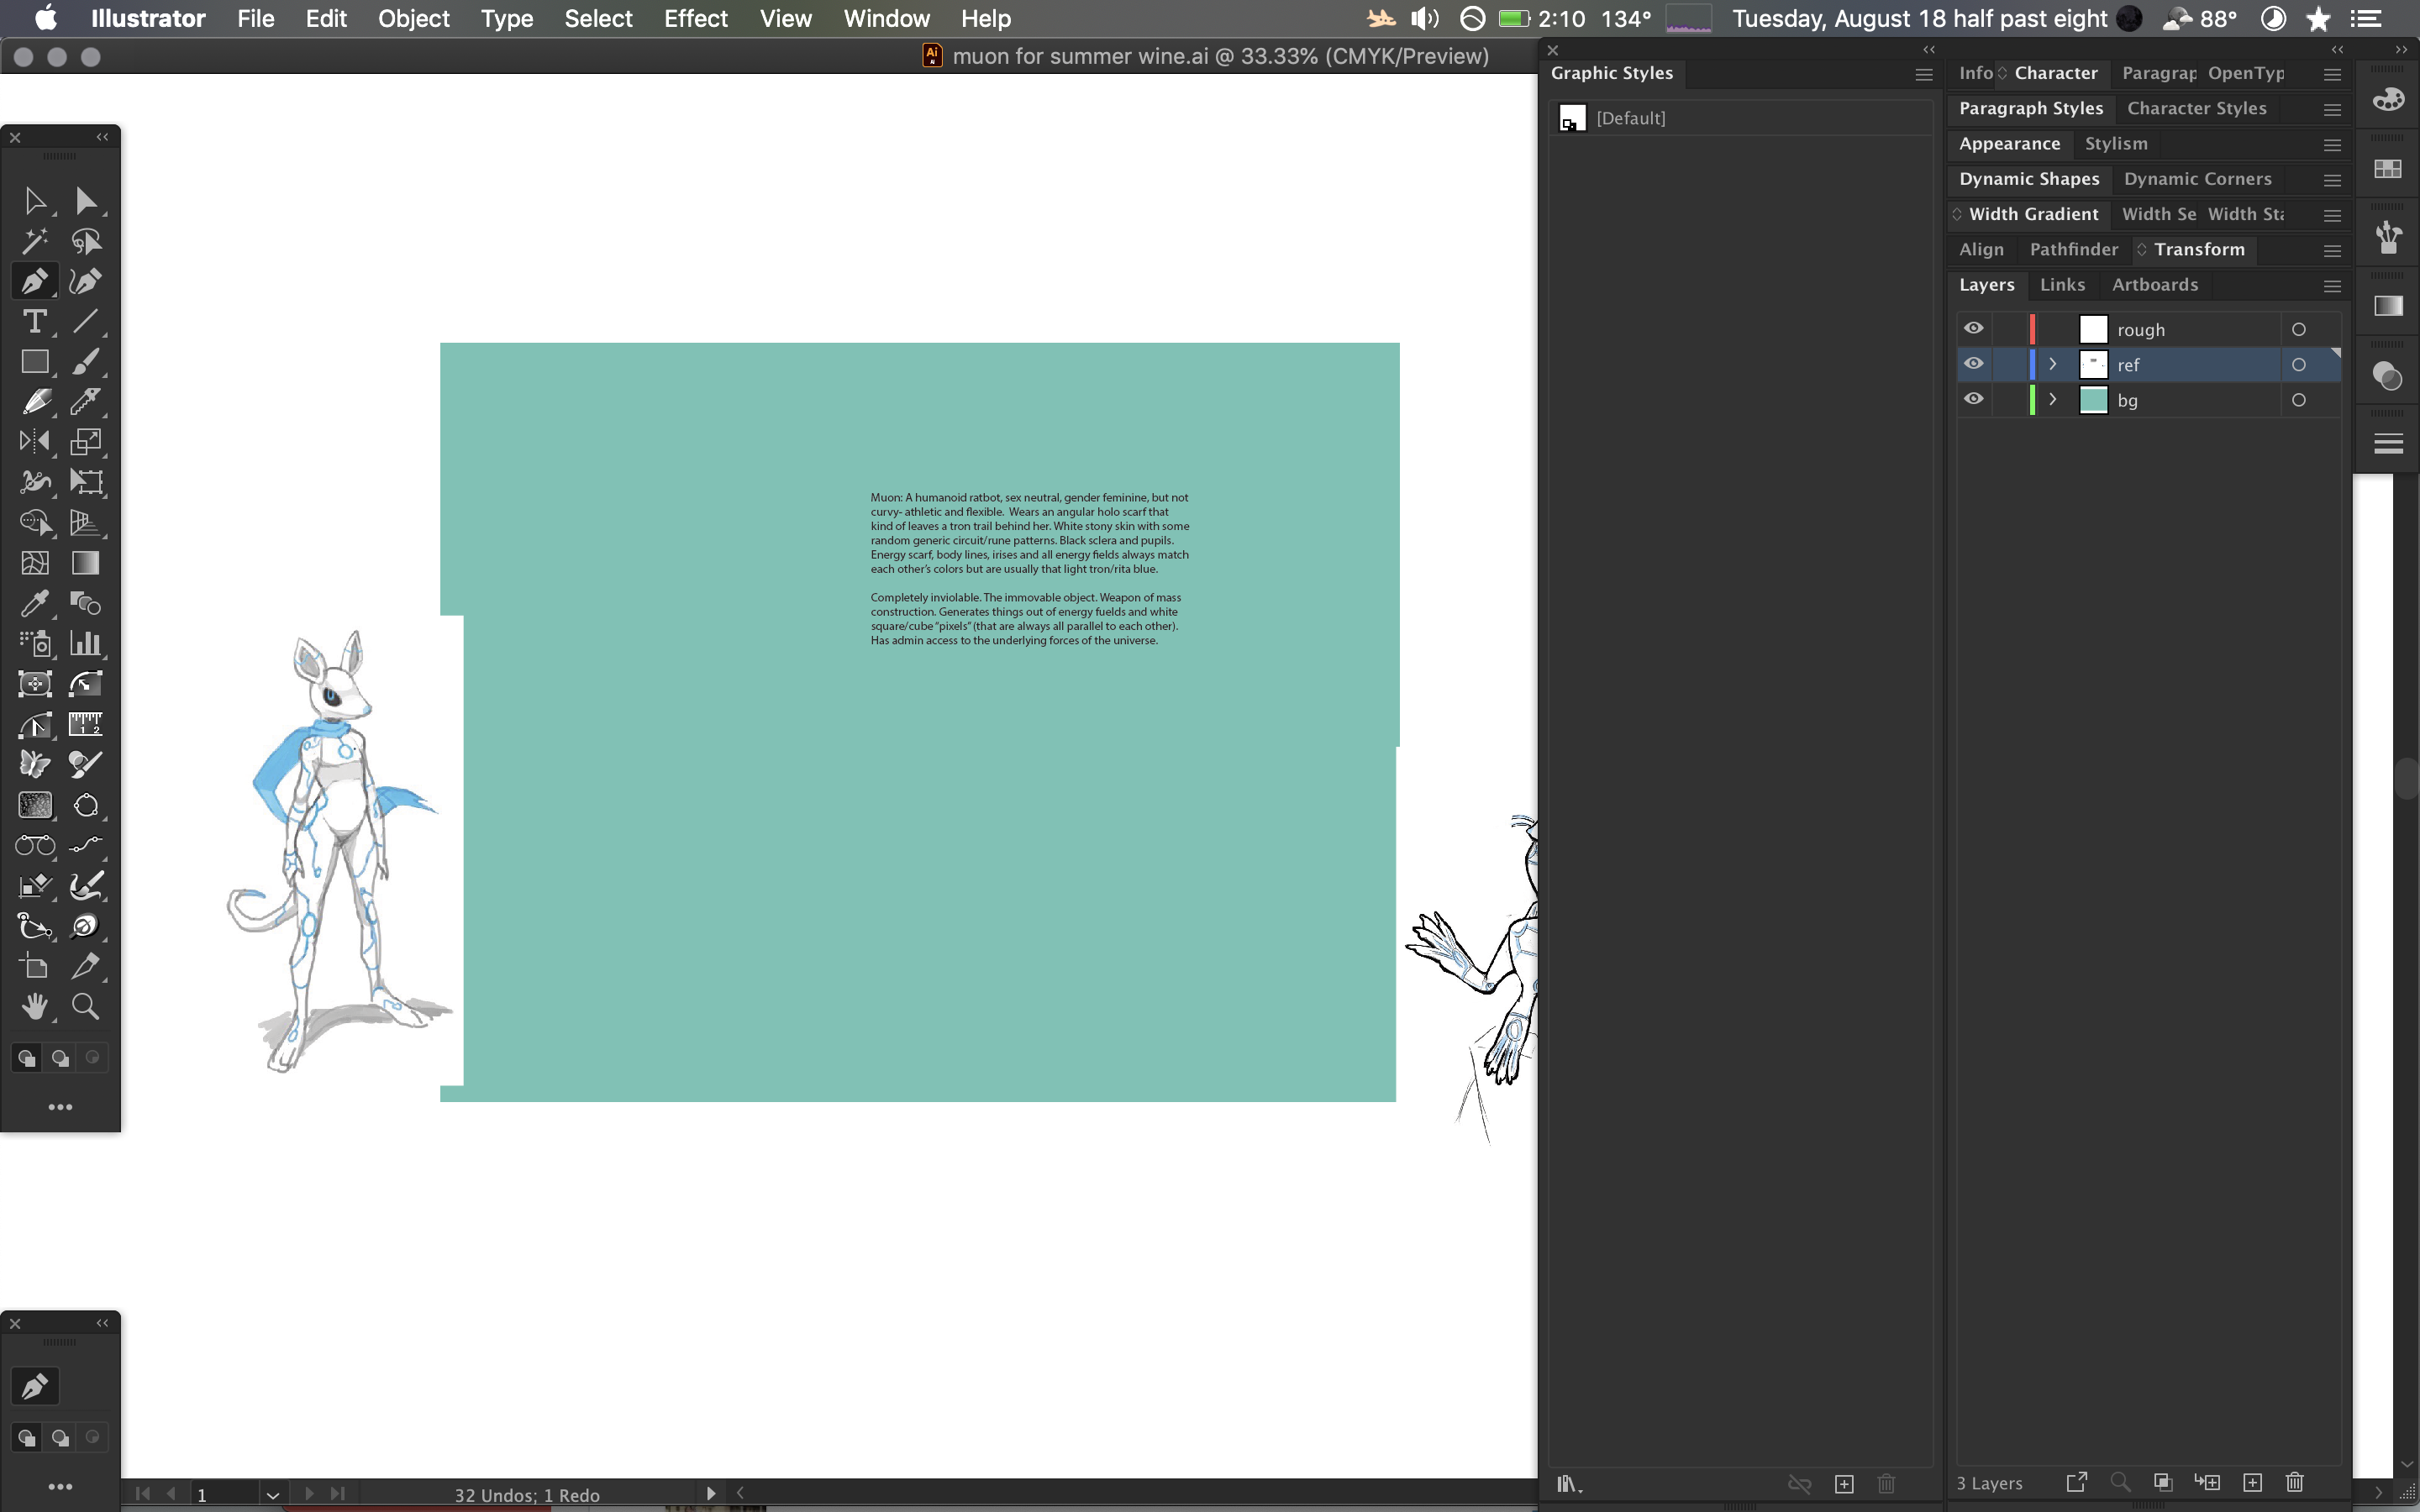The height and width of the screenshot is (1512, 2420).
Task: Select the Direct Selection tool
Action: click(x=85, y=201)
